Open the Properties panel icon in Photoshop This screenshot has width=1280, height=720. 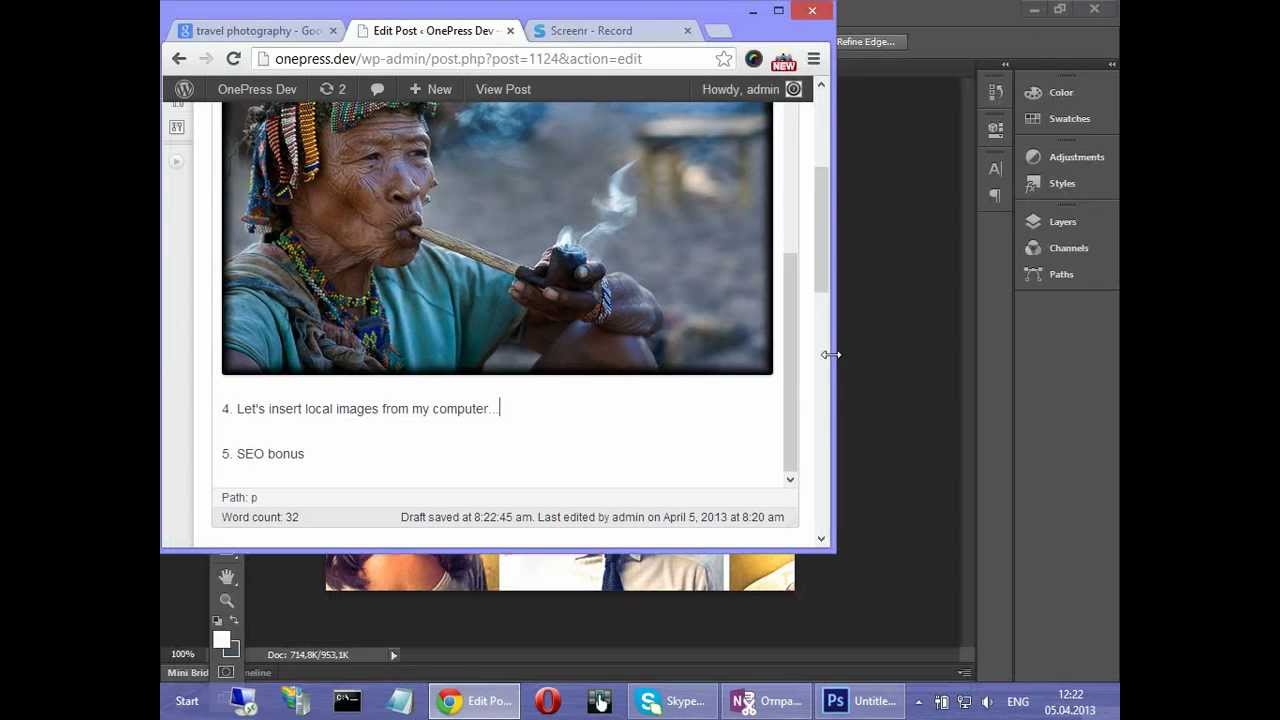tap(995, 128)
